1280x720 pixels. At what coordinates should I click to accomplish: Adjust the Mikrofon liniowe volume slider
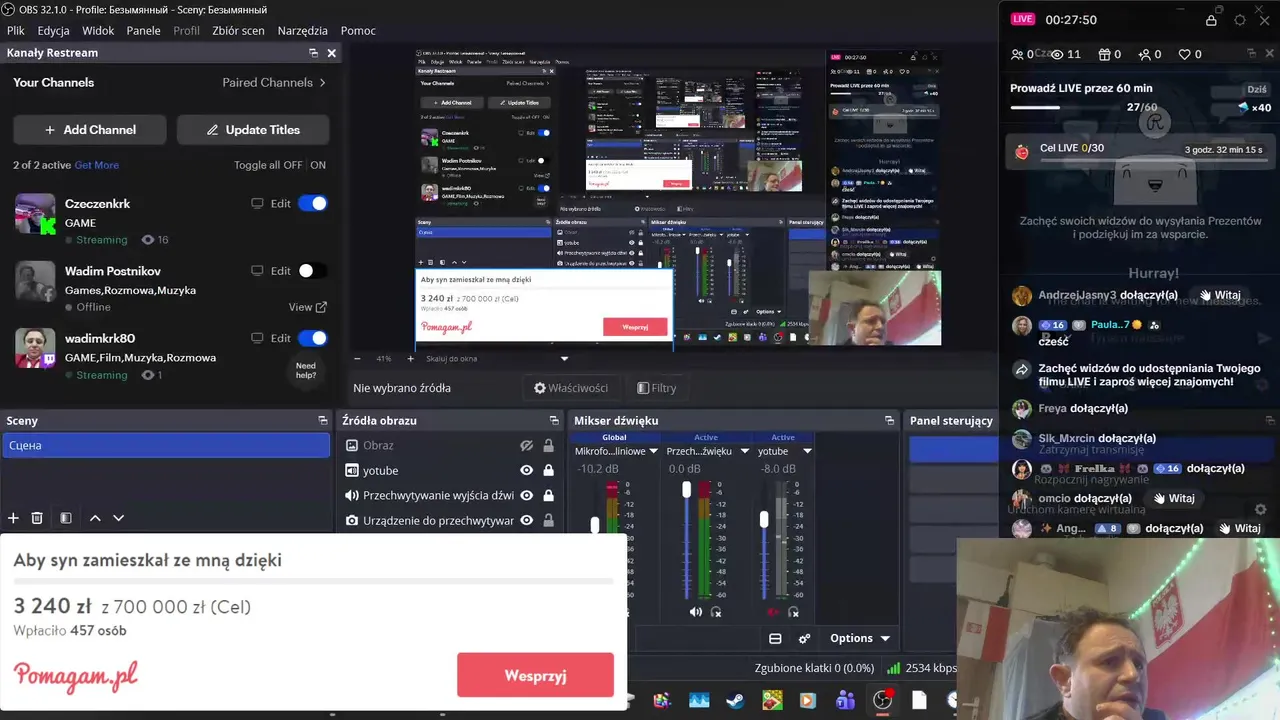(x=595, y=524)
